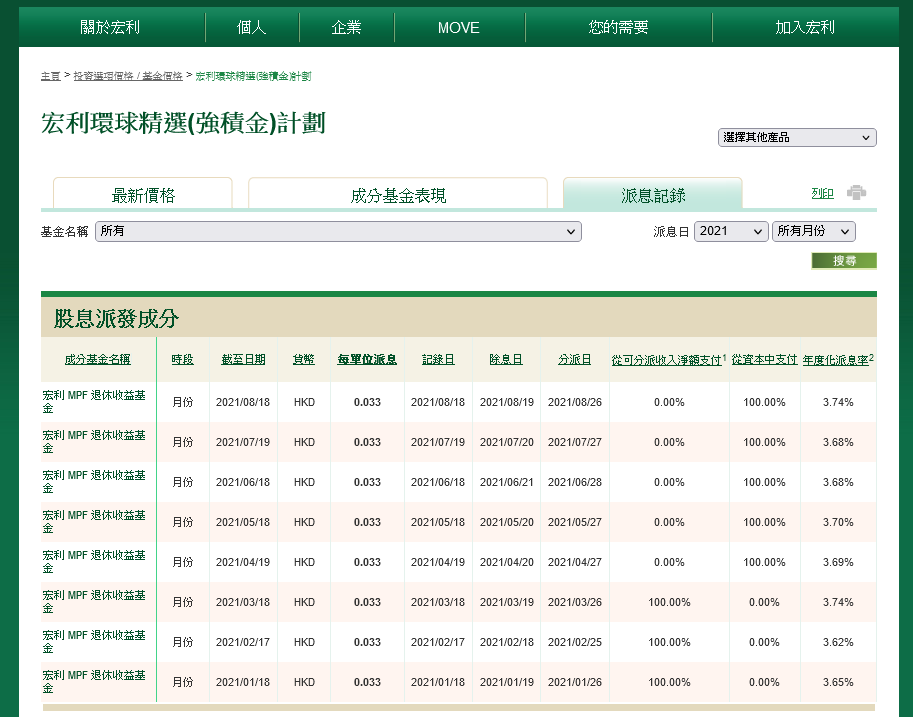Open the fund link in the 2021/04/19 row

click(x=94, y=562)
